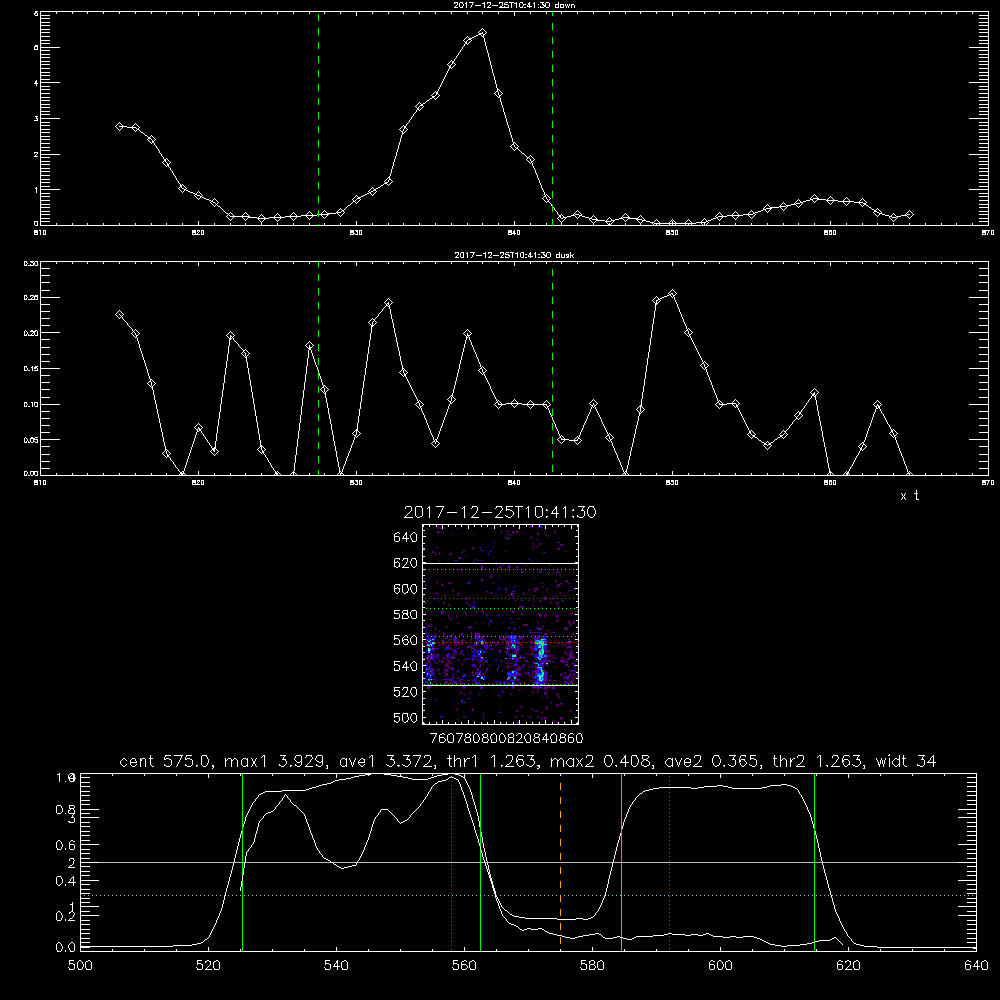Click the 'widt 34' statistic
Image resolution: width=1000 pixels, height=1000 pixels.
click(906, 761)
